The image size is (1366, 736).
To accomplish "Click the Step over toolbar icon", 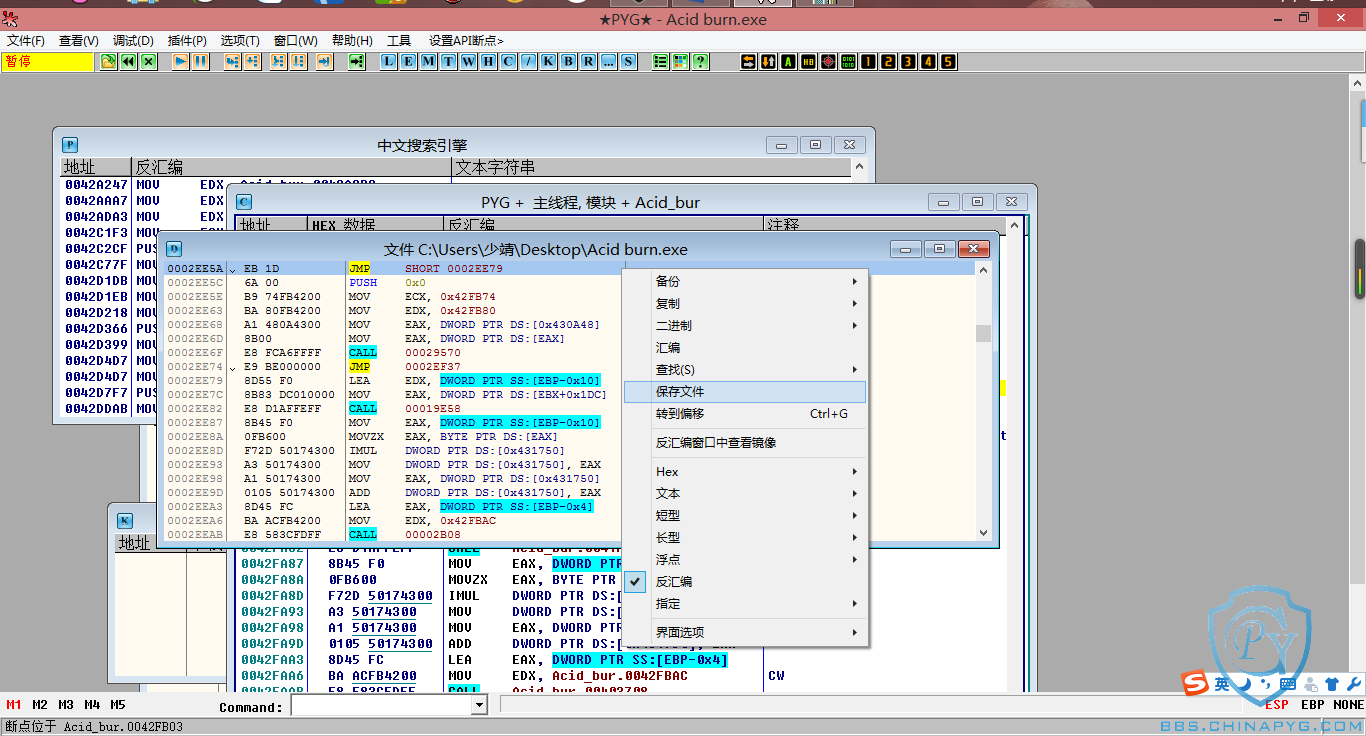I will [x=252, y=62].
